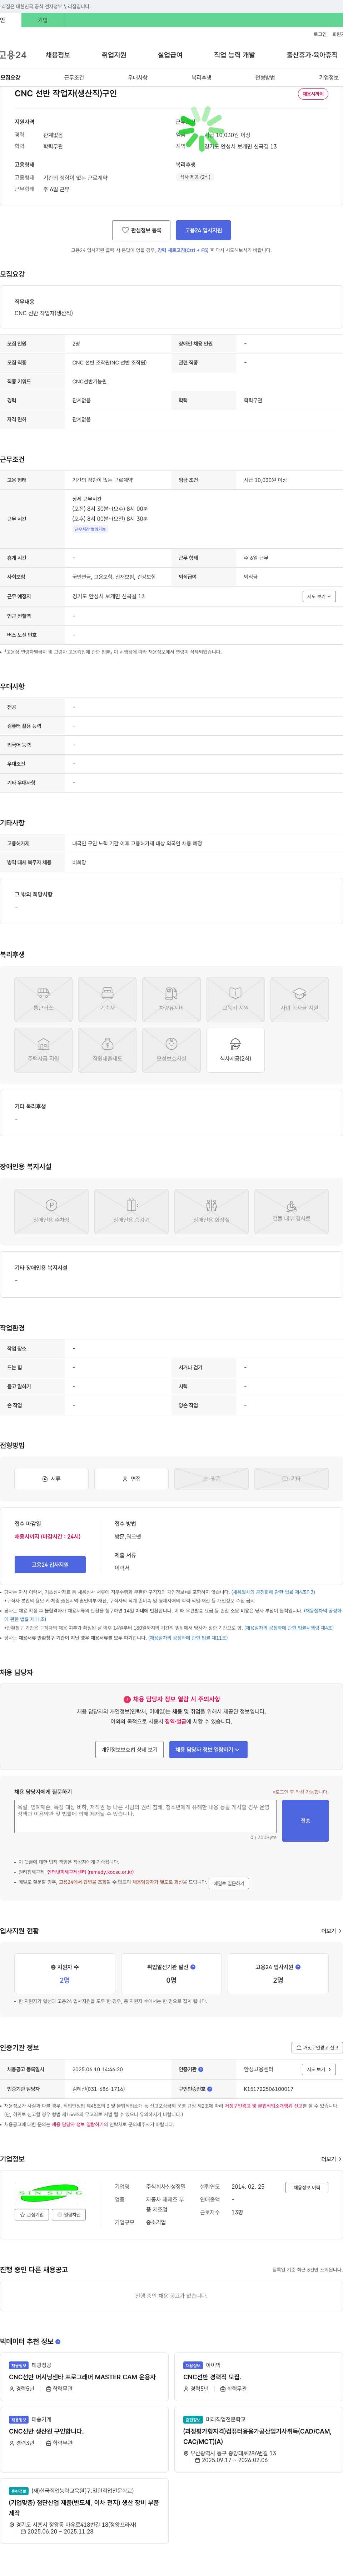
Task: Click the 관심기업 star button
Action: click(x=32, y=2215)
